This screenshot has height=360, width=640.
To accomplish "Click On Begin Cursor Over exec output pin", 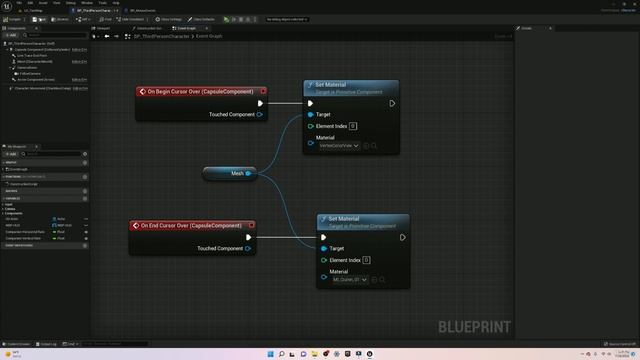I will 260,103.
